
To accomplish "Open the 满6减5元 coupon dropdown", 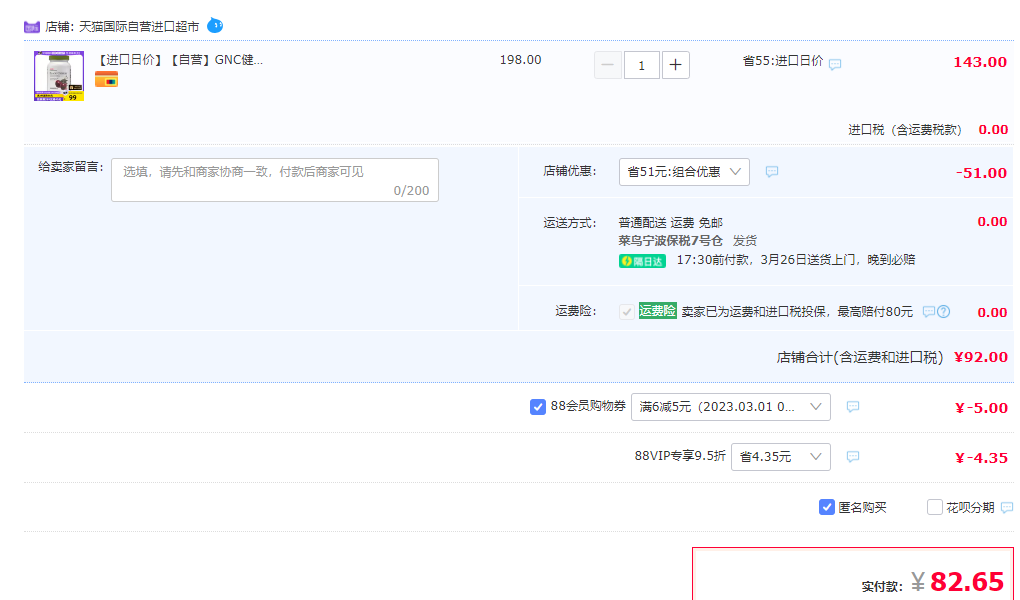I will click(731, 407).
